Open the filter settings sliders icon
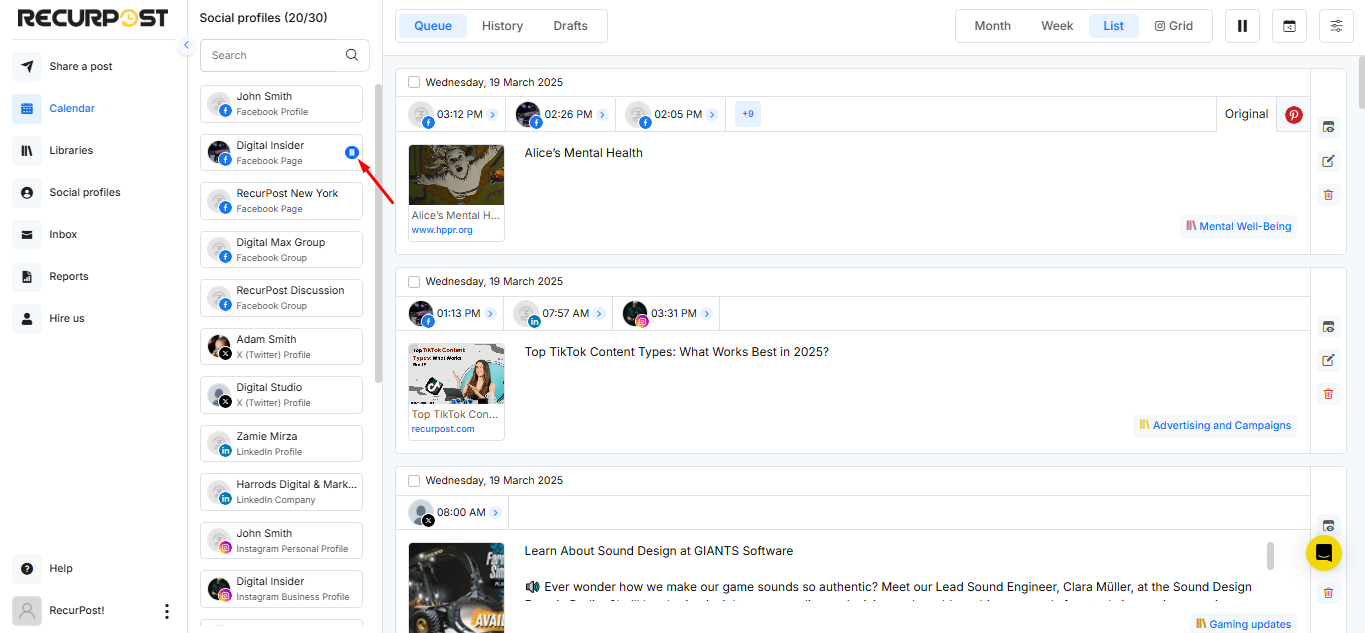Viewport: 1365px width, 633px height. pos(1336,26)
